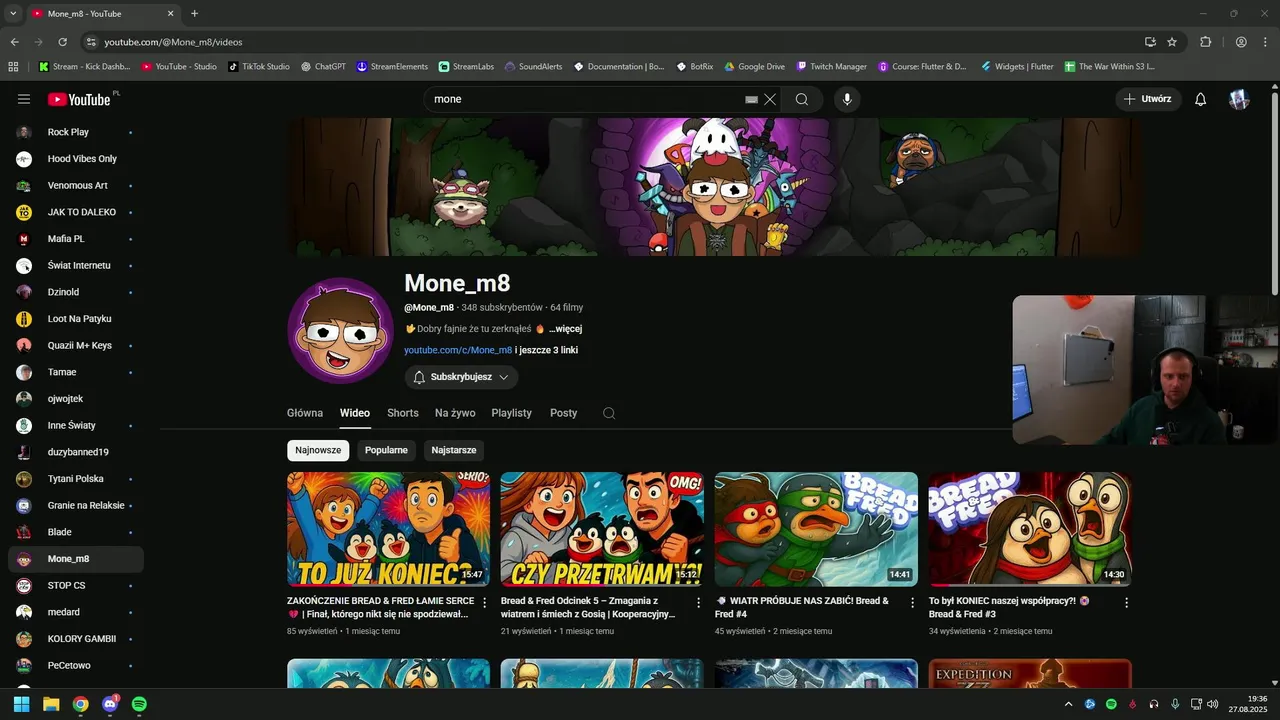Filter videos by Najstarsze
Viewport: 1280px width, 720px height.
(454, 450)
